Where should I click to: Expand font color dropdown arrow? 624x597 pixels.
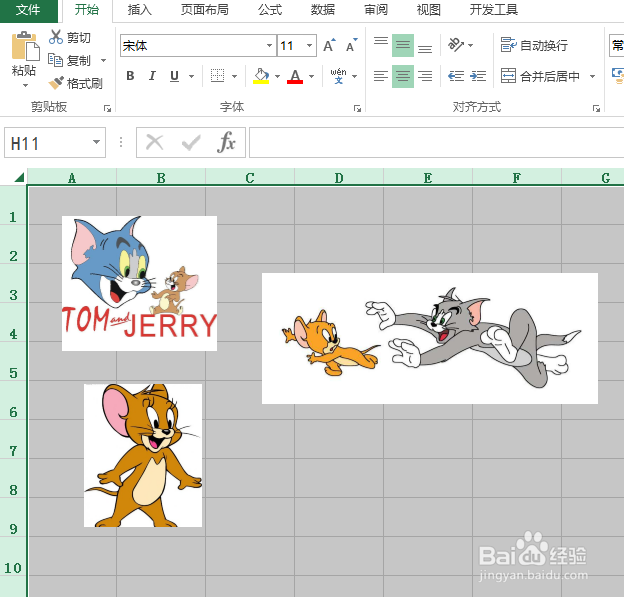tap(312, 76)
